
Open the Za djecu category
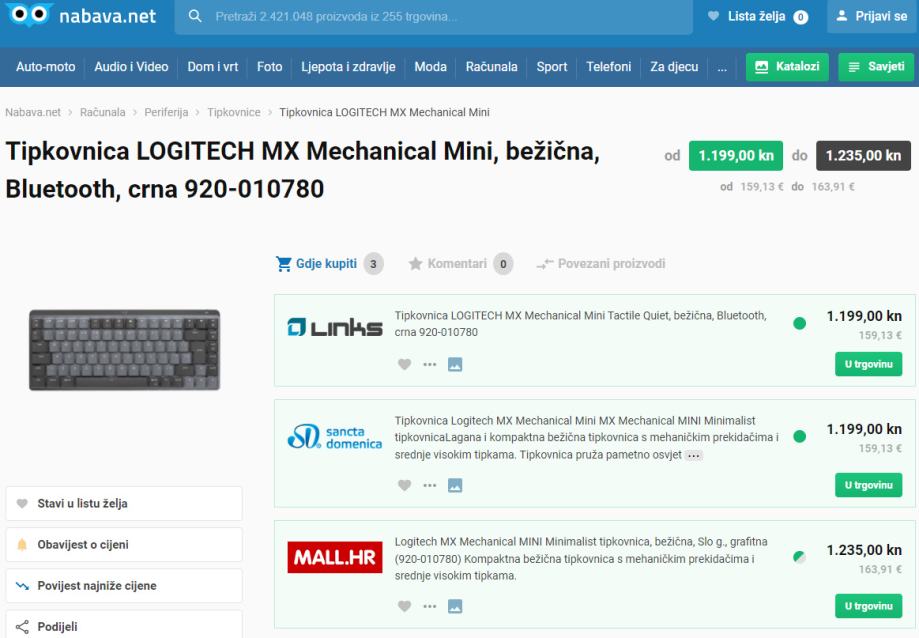(674, 67)
